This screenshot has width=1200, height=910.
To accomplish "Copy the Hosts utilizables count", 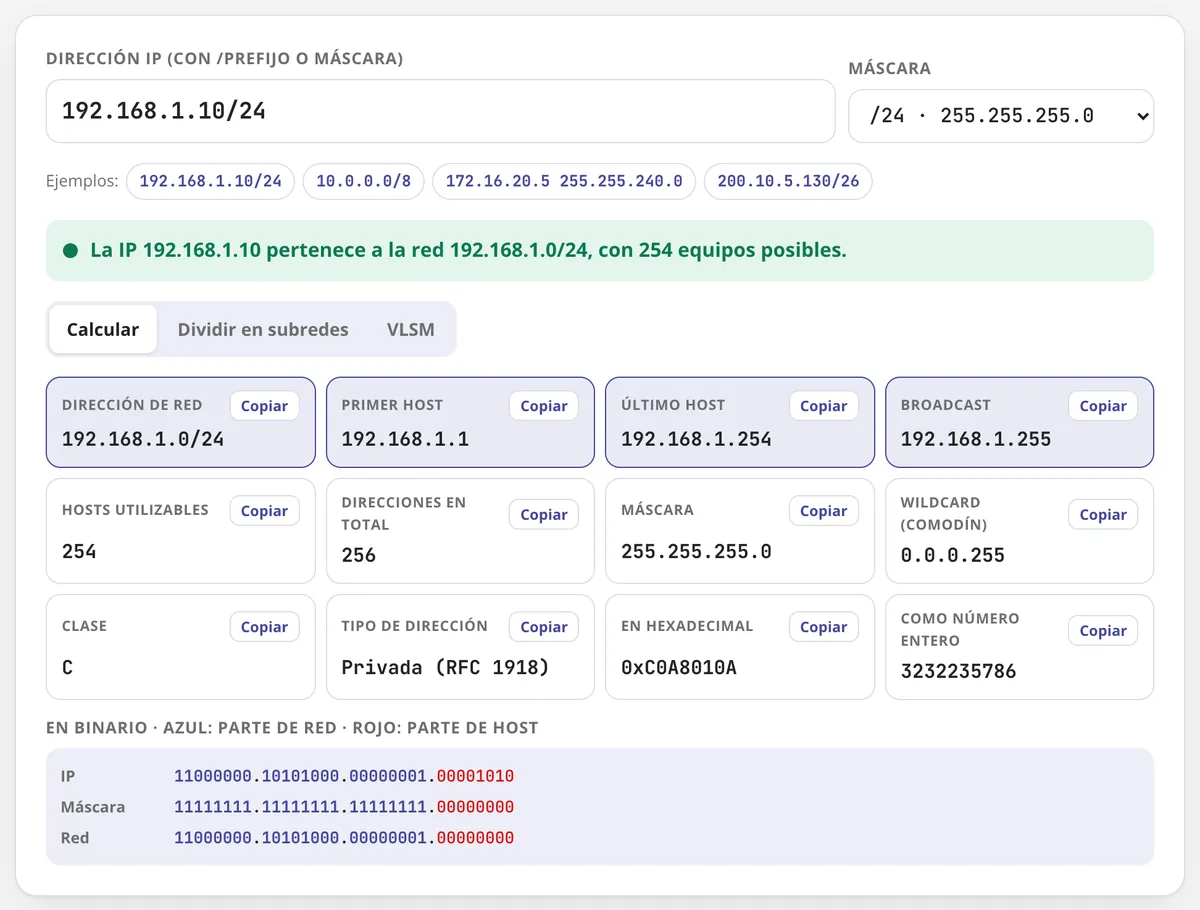I will (264, 511).
